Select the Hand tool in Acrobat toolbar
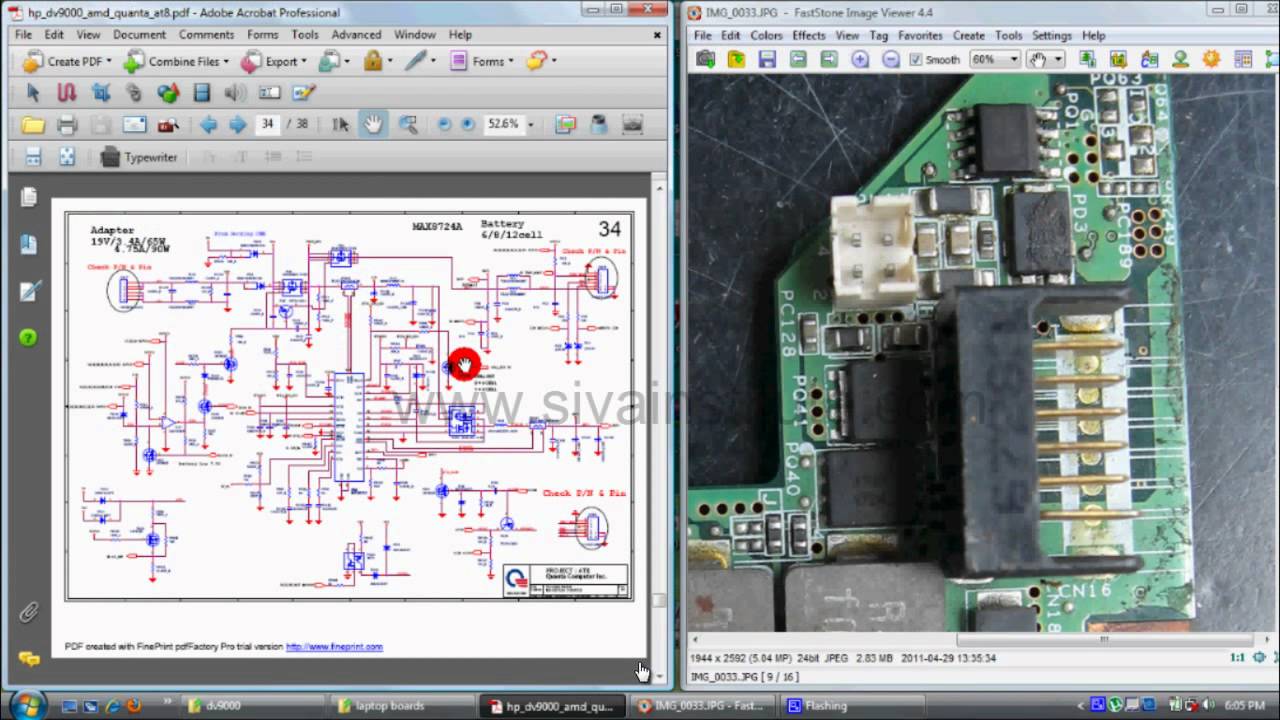Screen dimensions: 1280x720 (373, 125)
